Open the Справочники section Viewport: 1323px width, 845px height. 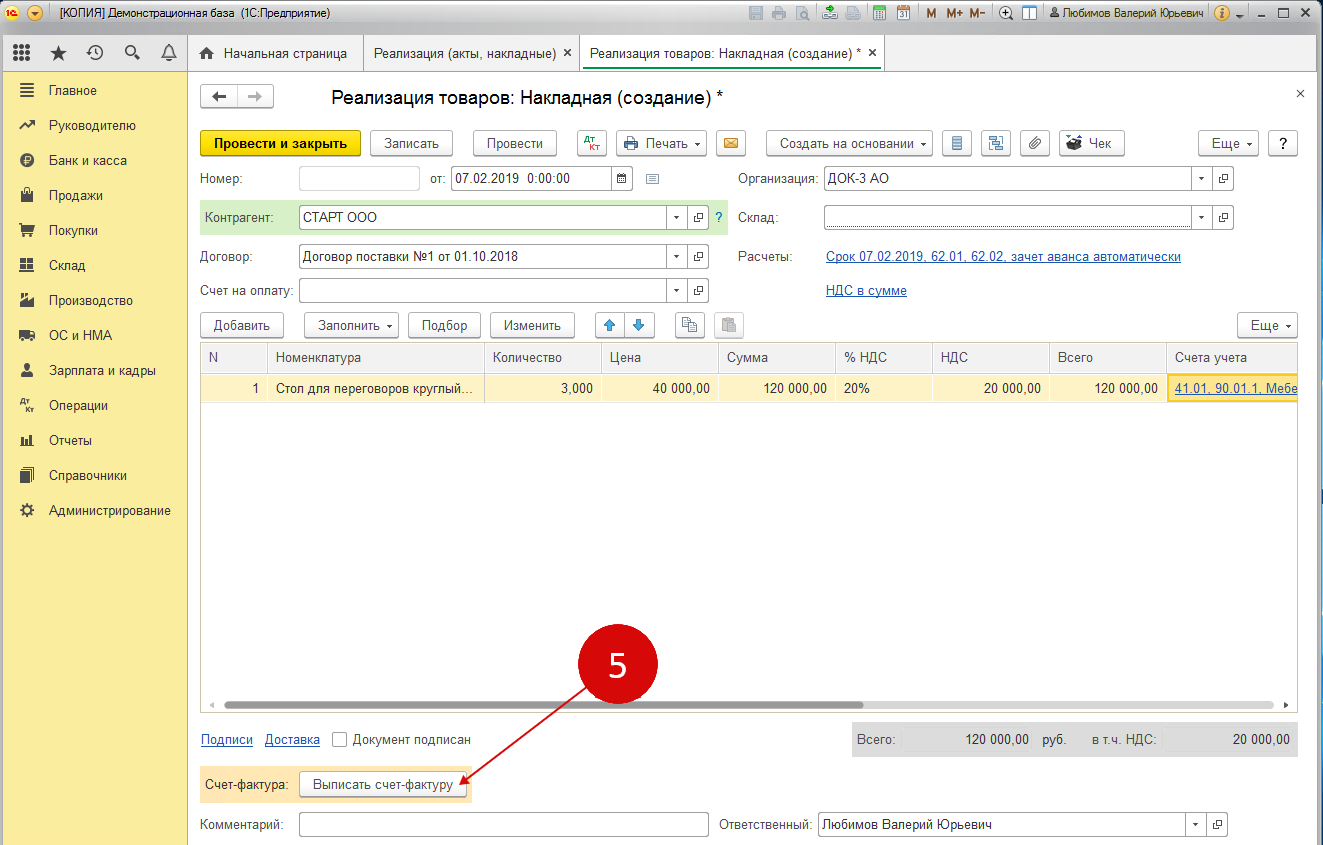click(x=88, y=475)
